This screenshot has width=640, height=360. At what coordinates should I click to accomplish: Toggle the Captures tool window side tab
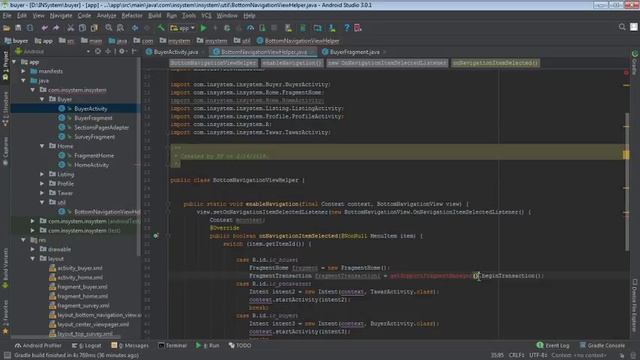(x=5, y=151)
